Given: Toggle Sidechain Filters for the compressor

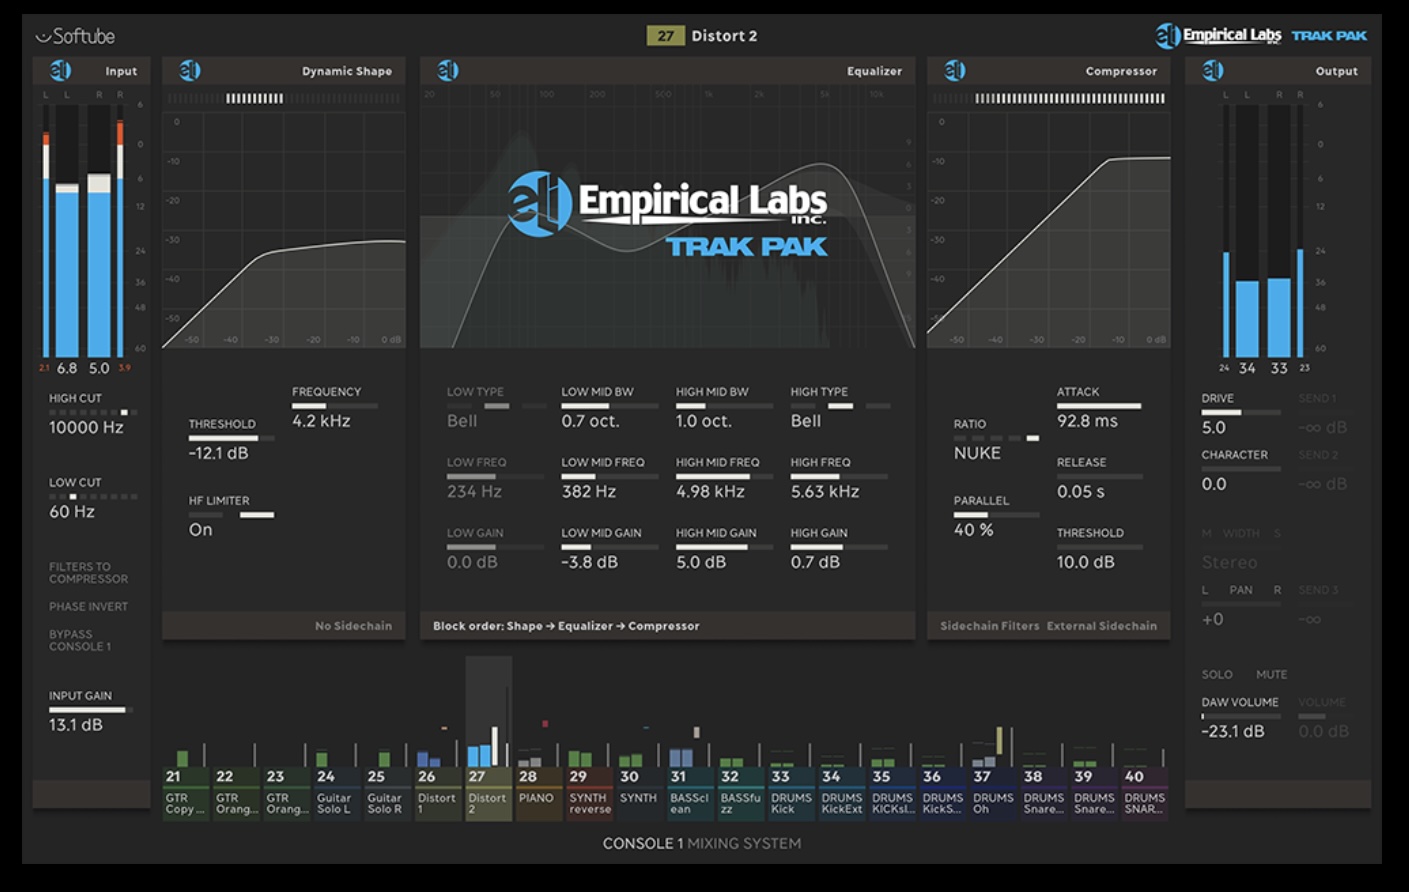Looking at the screenshot, I should point(990,626).
